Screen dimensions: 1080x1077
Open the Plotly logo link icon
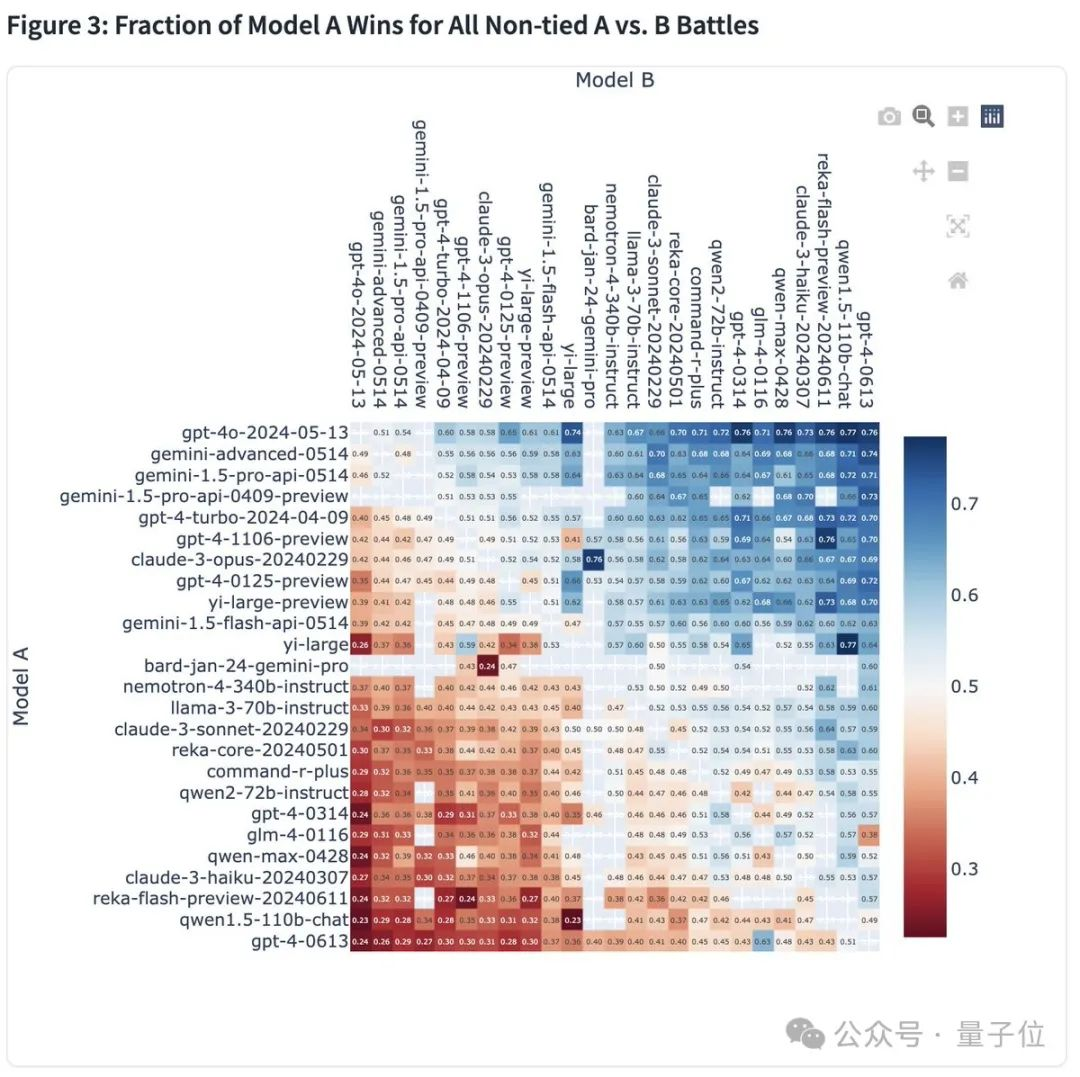[992, 116]
